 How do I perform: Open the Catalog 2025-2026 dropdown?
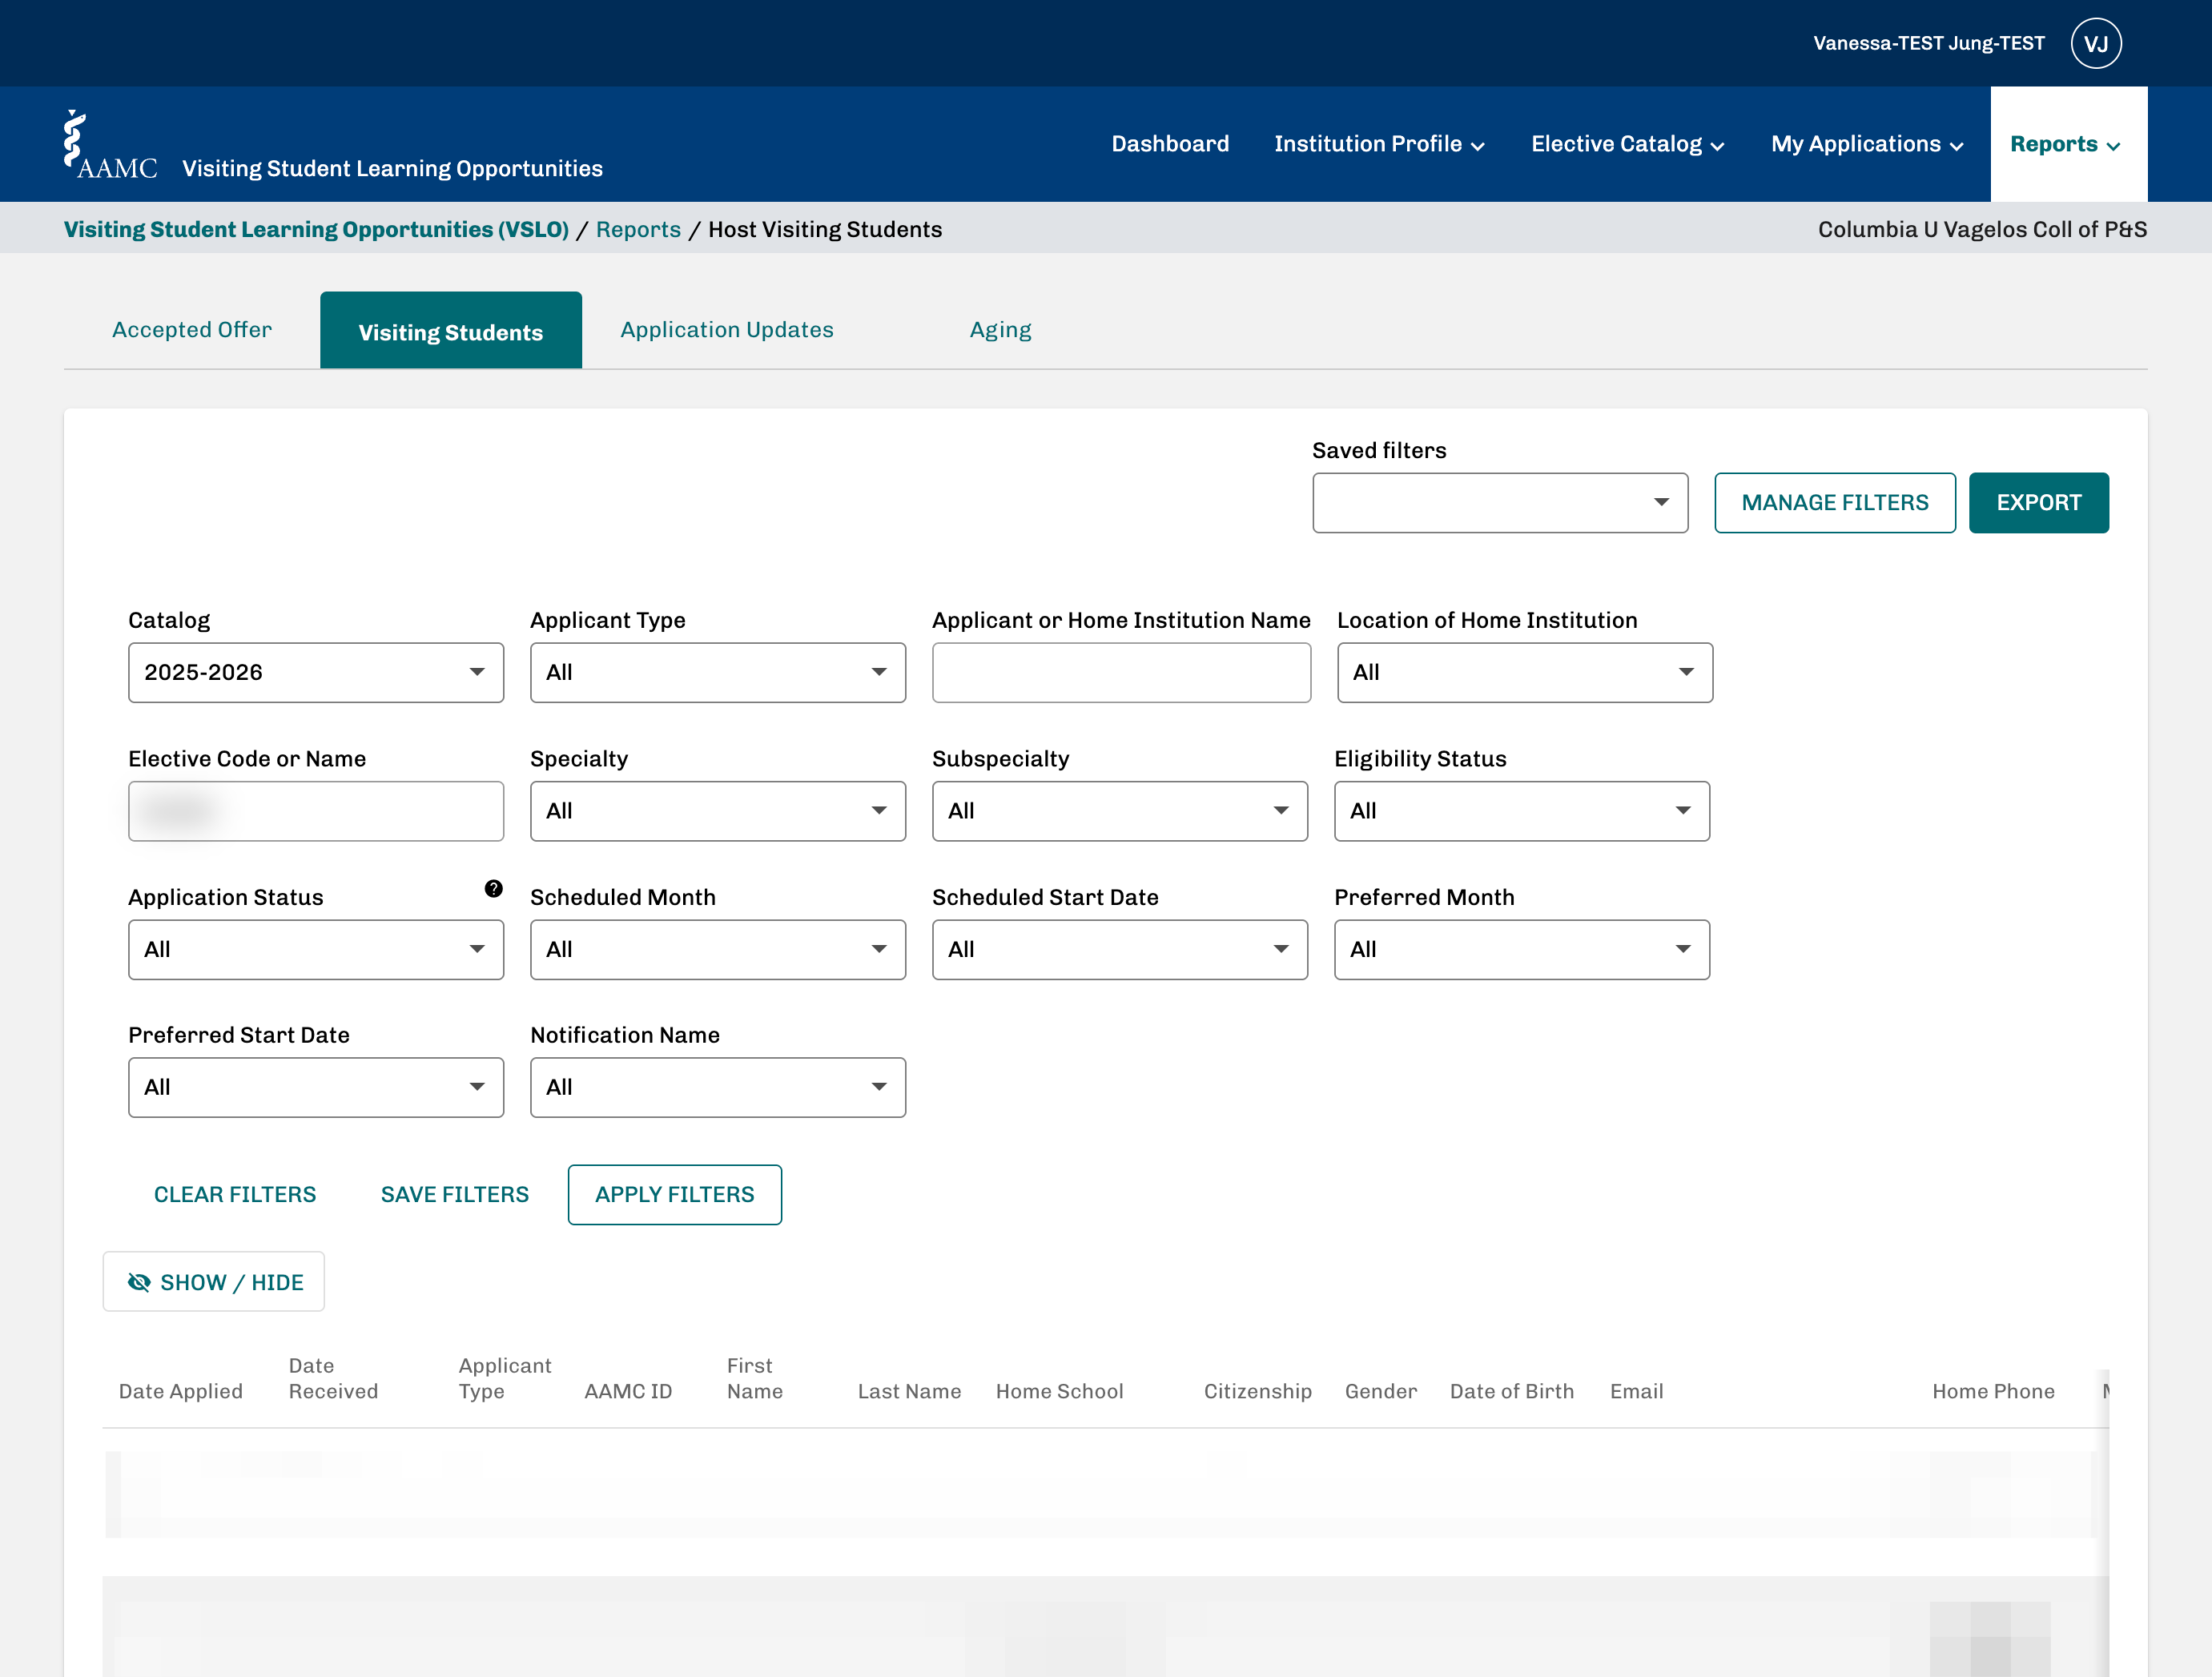[316, 672]
